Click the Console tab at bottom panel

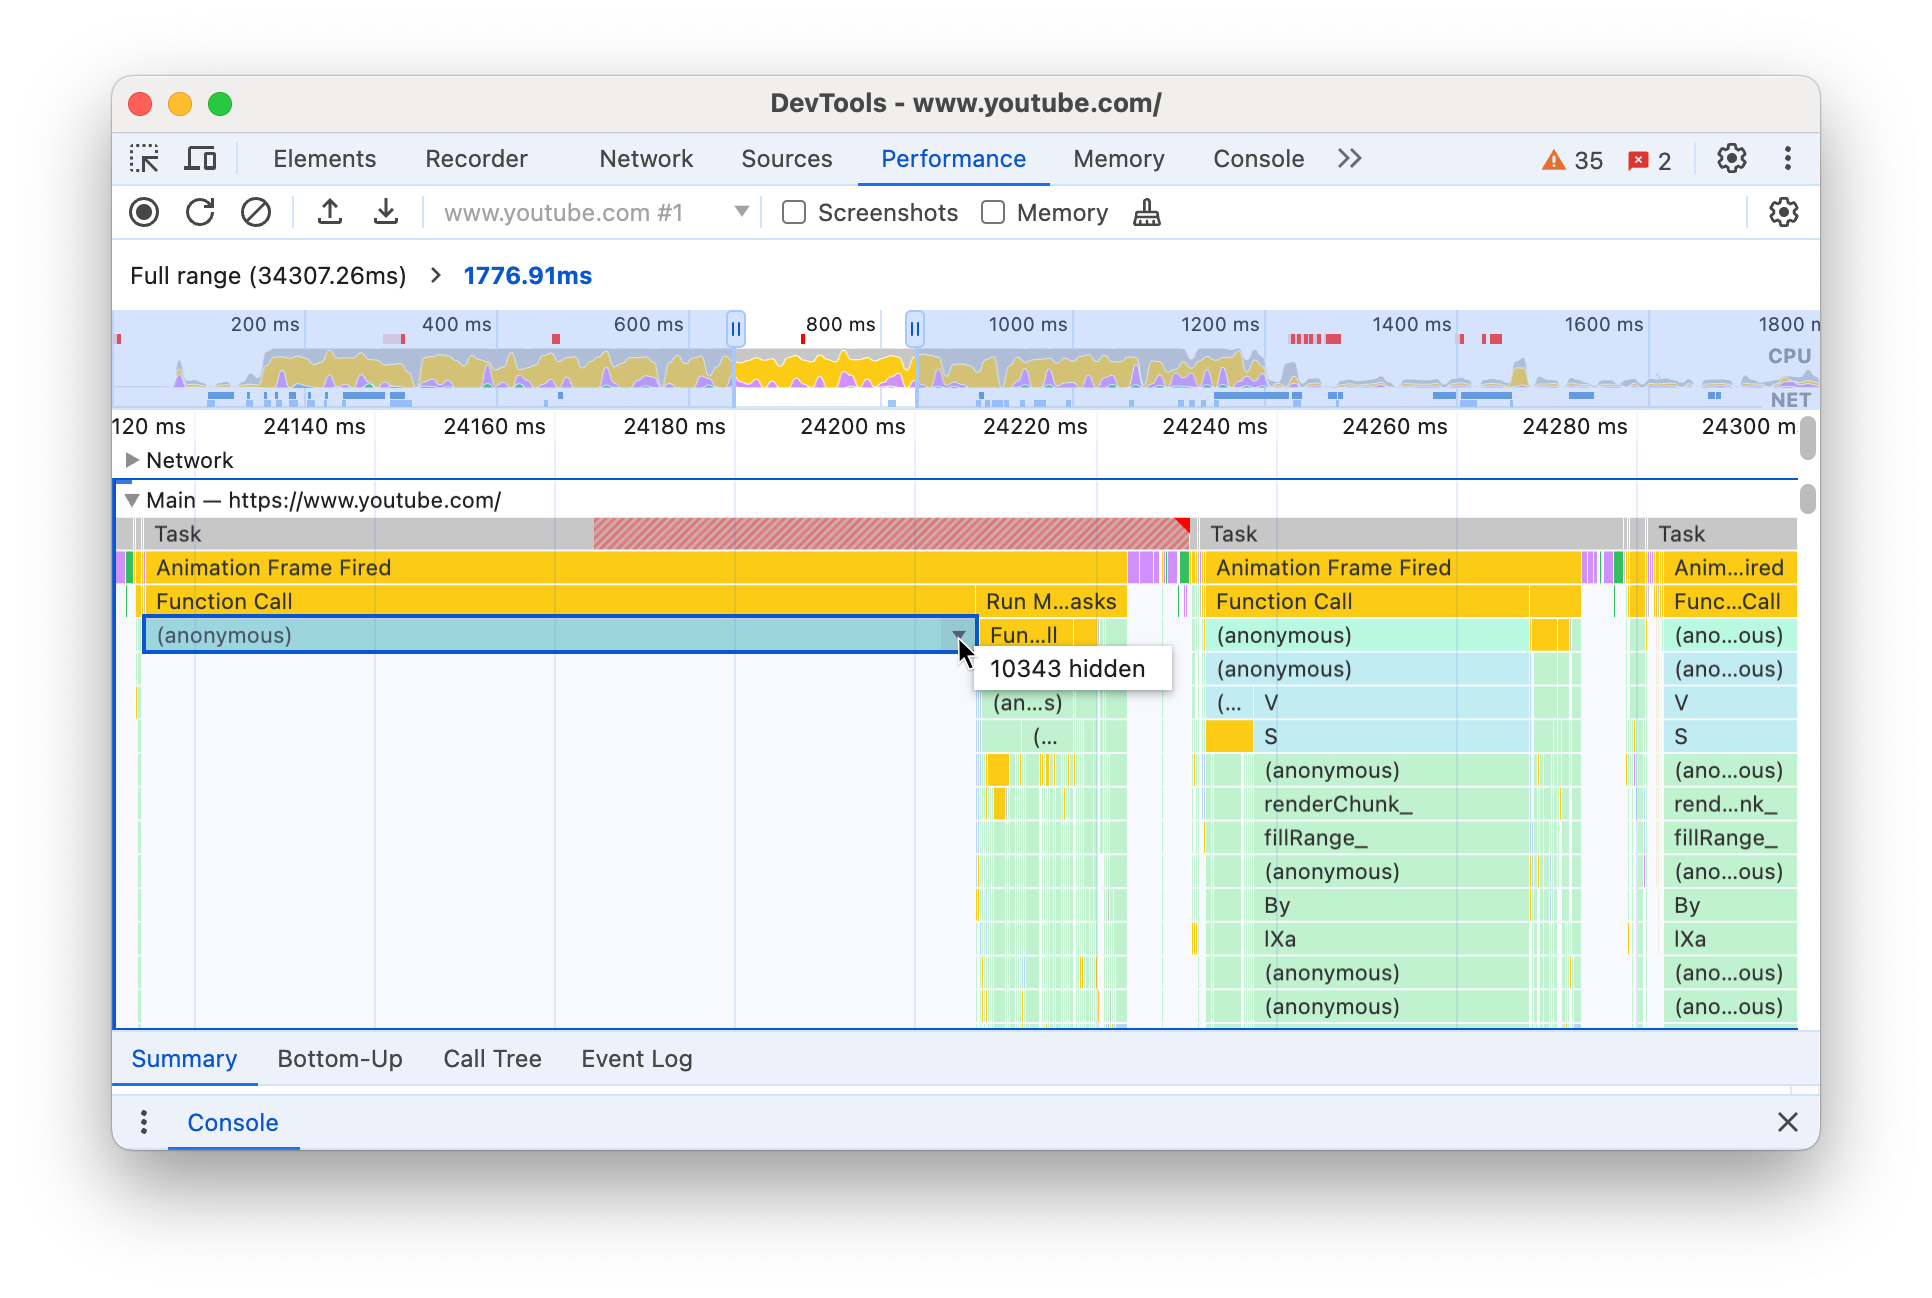point(233,1123)
